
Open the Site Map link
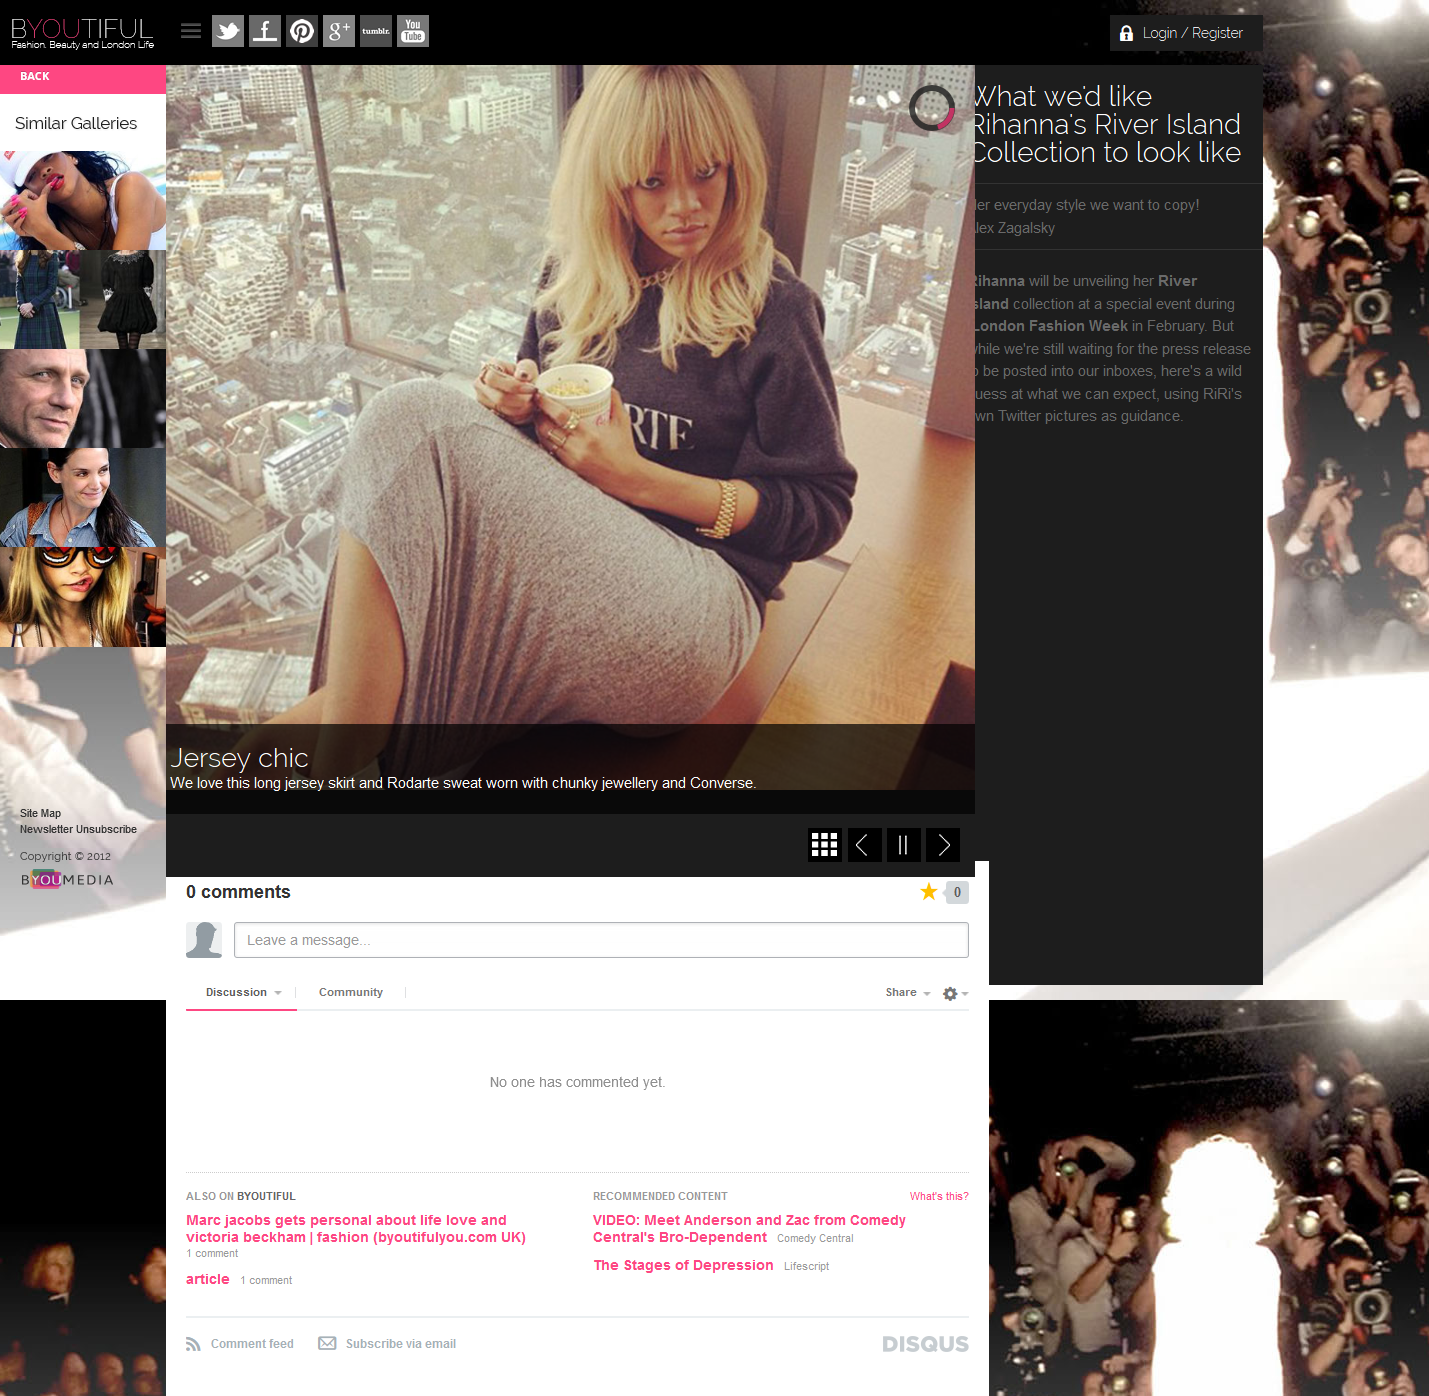tap(40, 813)
